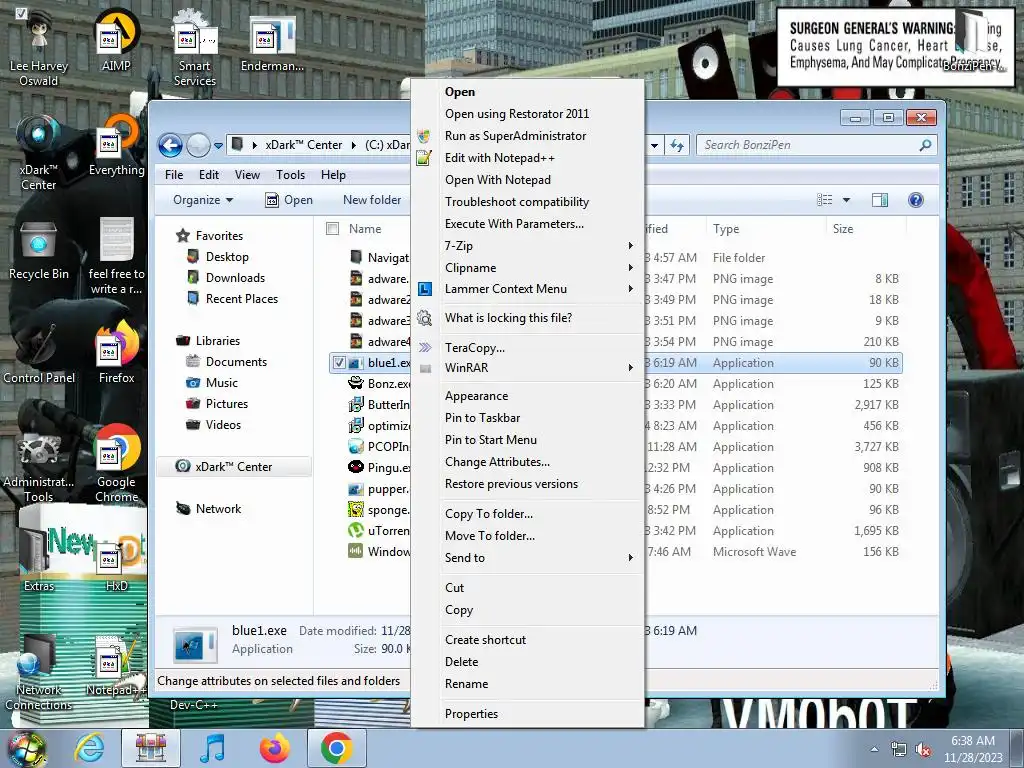Open Chrome from the taskbar
Image resolution: width=1024 pixels, height=768 pixels.
pyautogui.click(x=336, y=748)
